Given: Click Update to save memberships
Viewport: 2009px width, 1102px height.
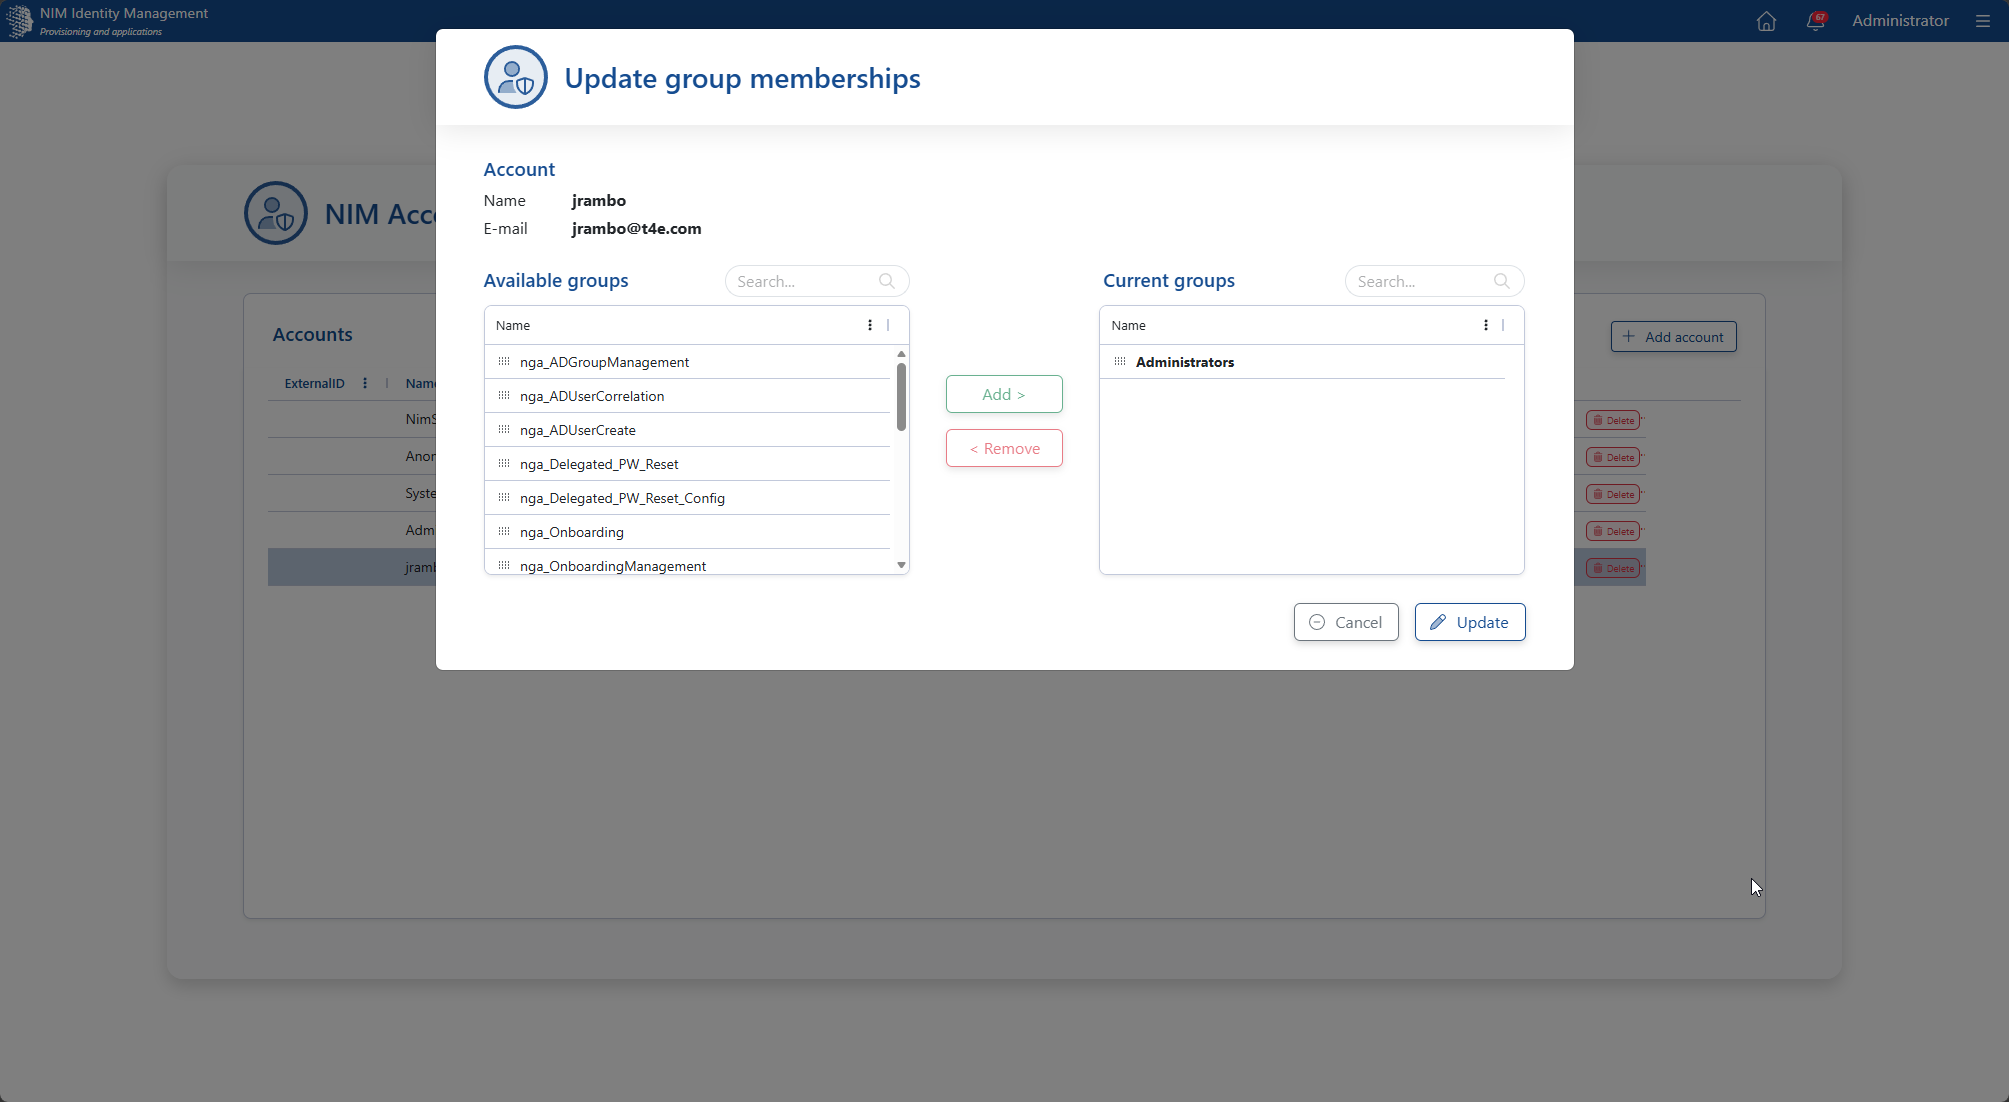Looking at the screenshot, I should [x=1470, y=622].
